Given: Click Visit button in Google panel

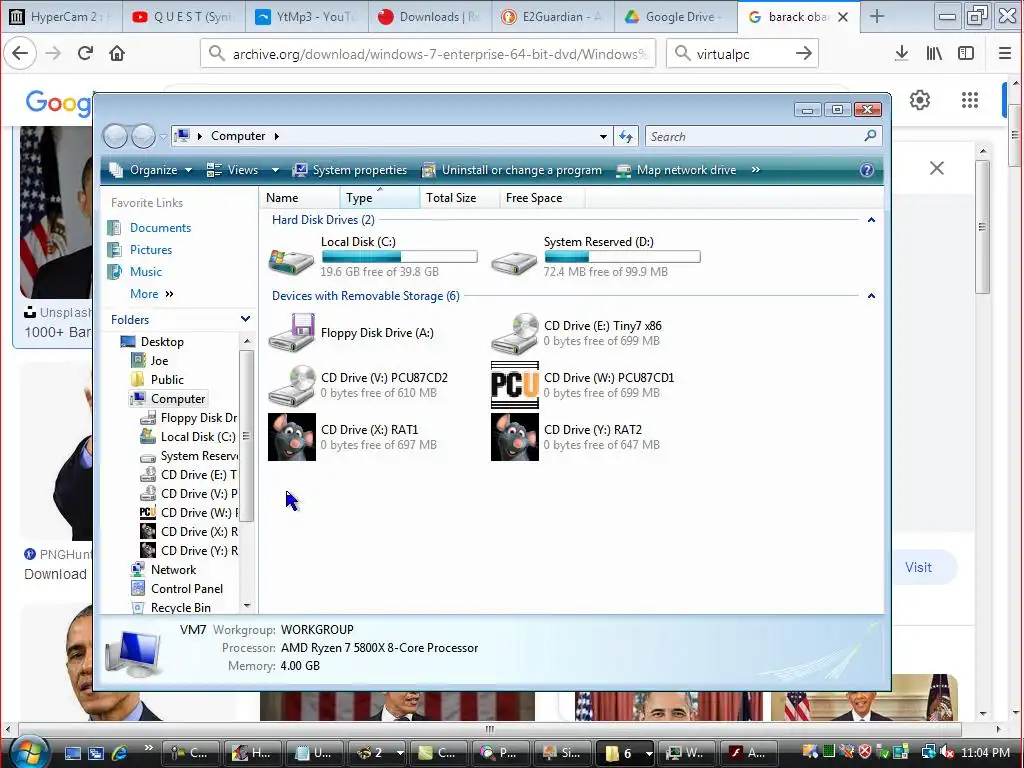Looking at the screenshot, I should 918,568.
